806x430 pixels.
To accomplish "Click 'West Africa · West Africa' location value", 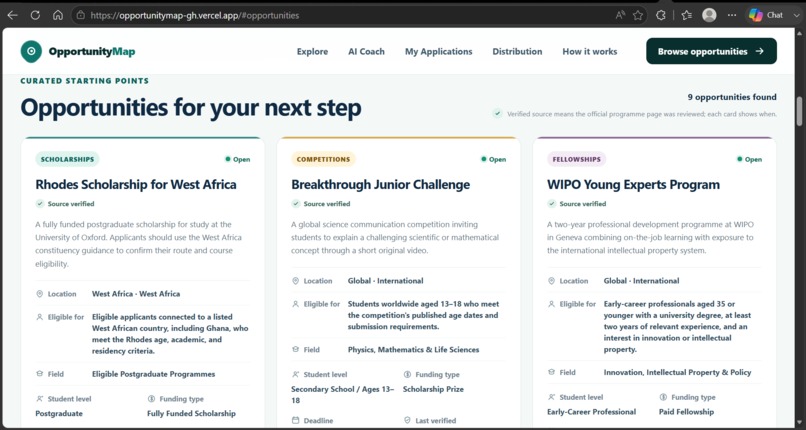I will point(136,294).
